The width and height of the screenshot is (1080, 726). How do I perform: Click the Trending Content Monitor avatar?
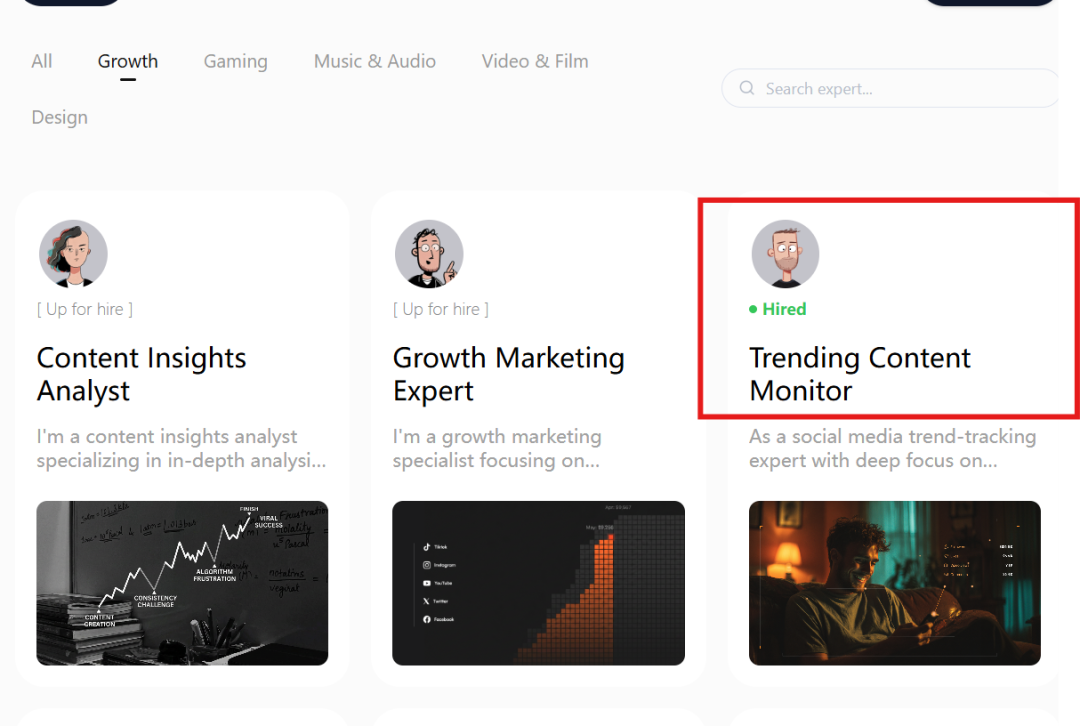pyautogui.click(x=785, y=253)
